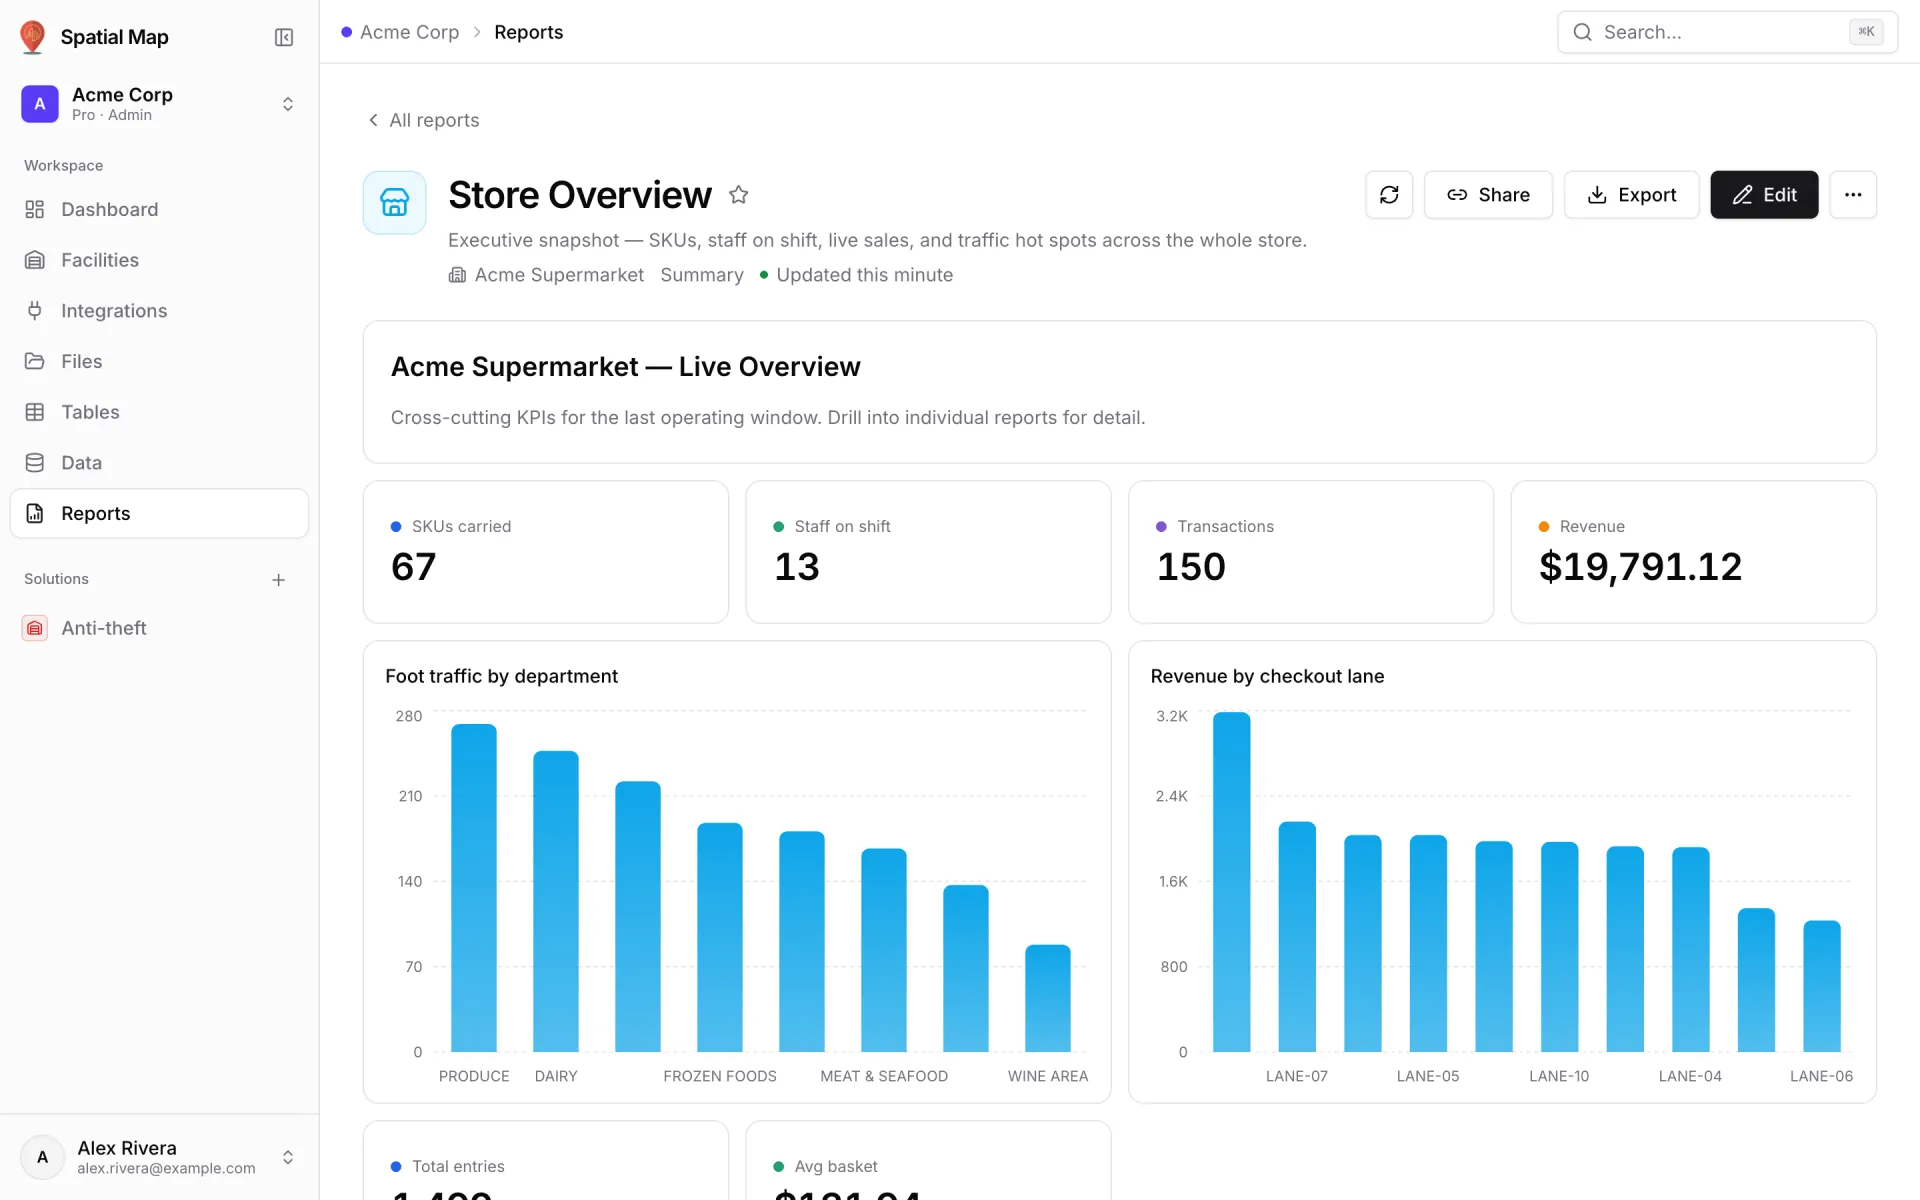Focus the Search field
The image size is (1920, 1200).
pyautogui.click(x=1727, y=32)
